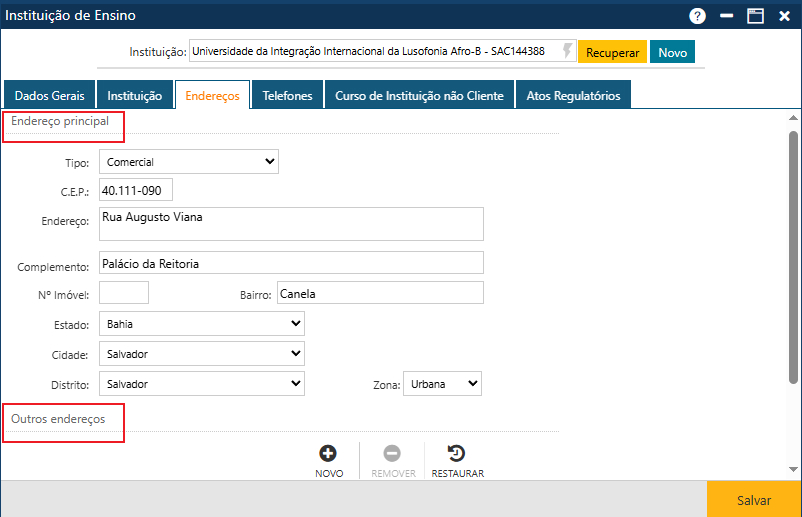The width and height of the screenshot is (802, 517).
Task: Expand the Estado dropdown showing Bahia
Action: pos(202,324)
